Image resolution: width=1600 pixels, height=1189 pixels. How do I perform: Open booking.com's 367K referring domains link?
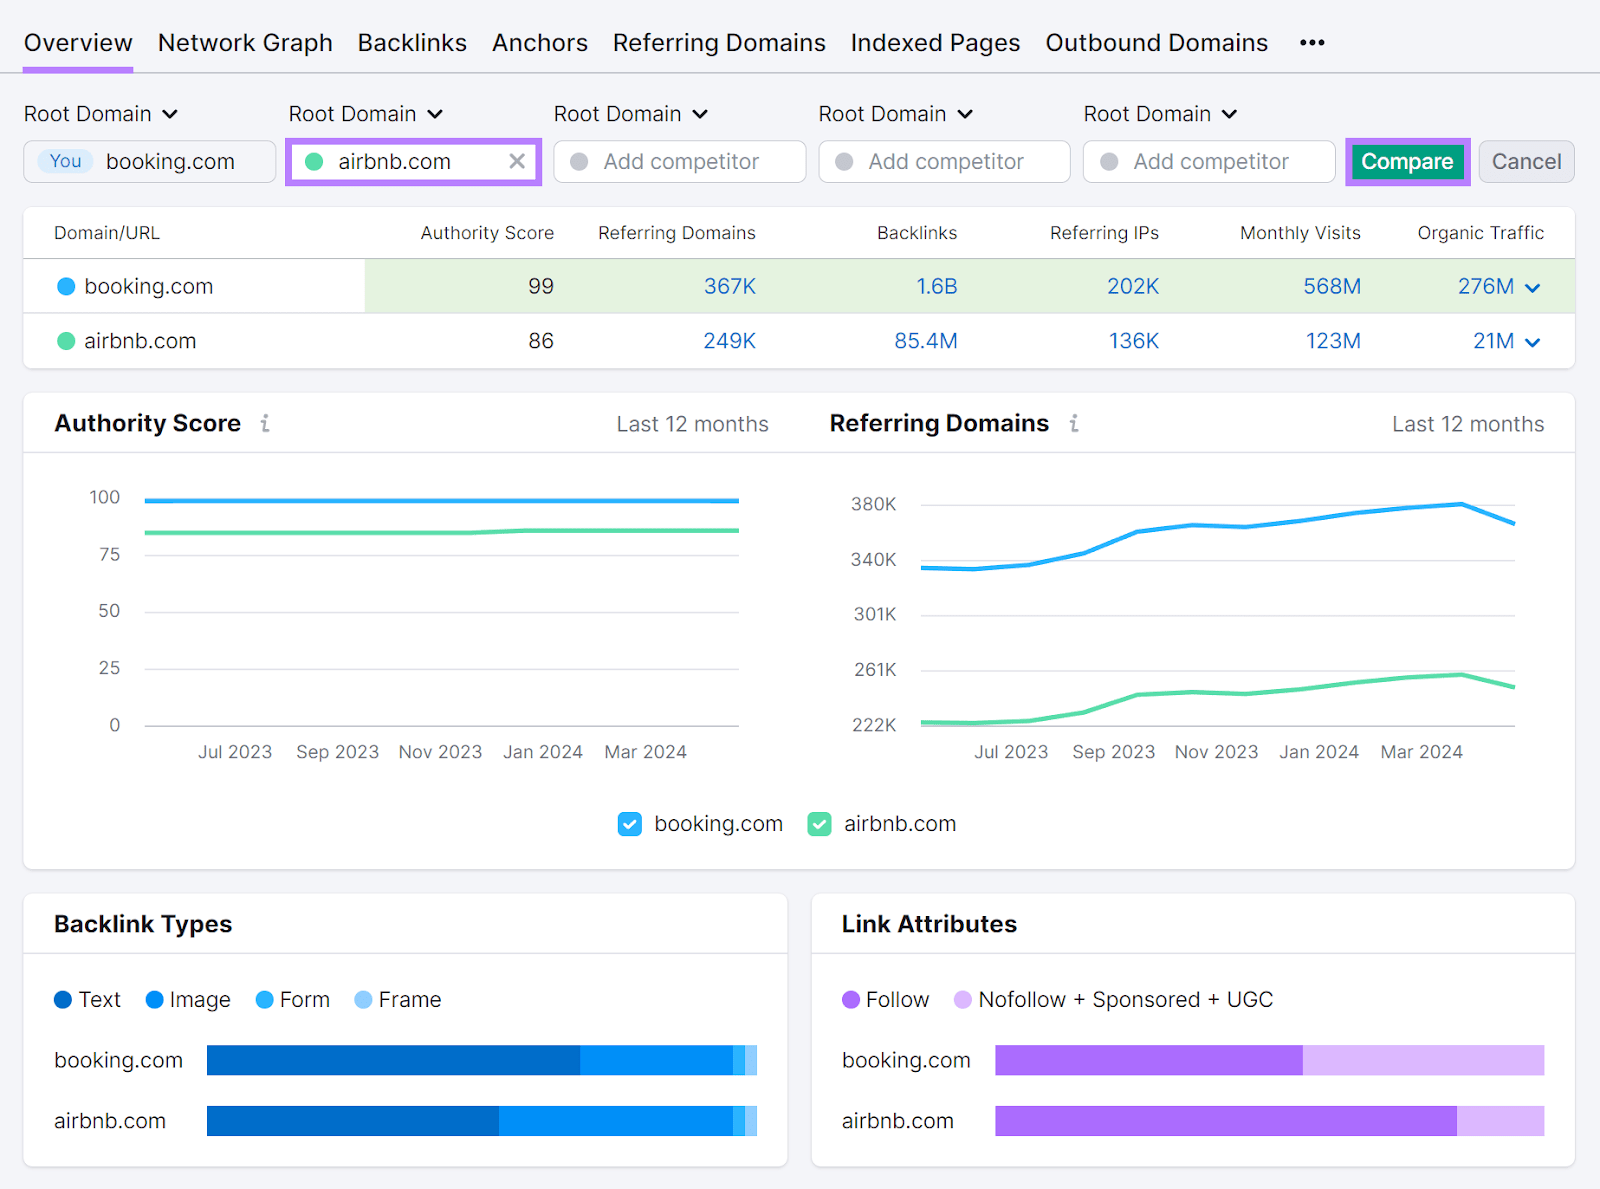pos(729,286)
